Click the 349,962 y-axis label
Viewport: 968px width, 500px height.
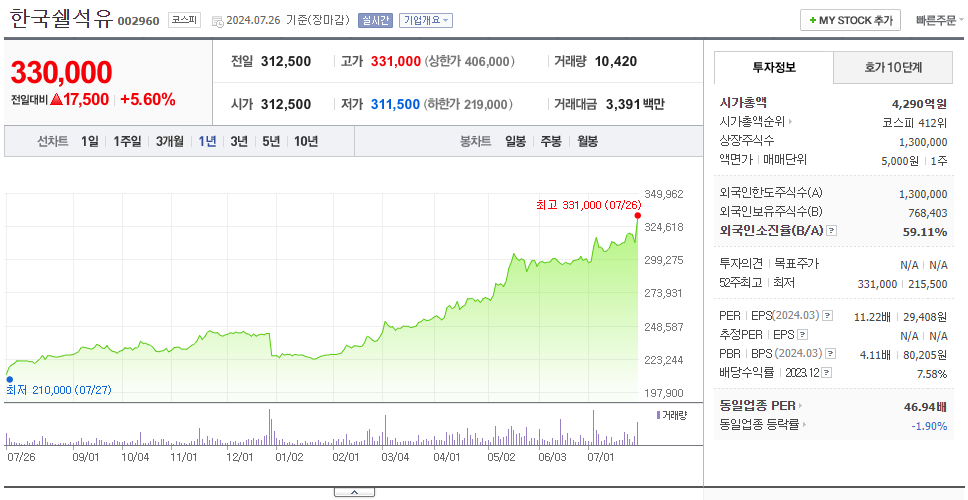664,194
